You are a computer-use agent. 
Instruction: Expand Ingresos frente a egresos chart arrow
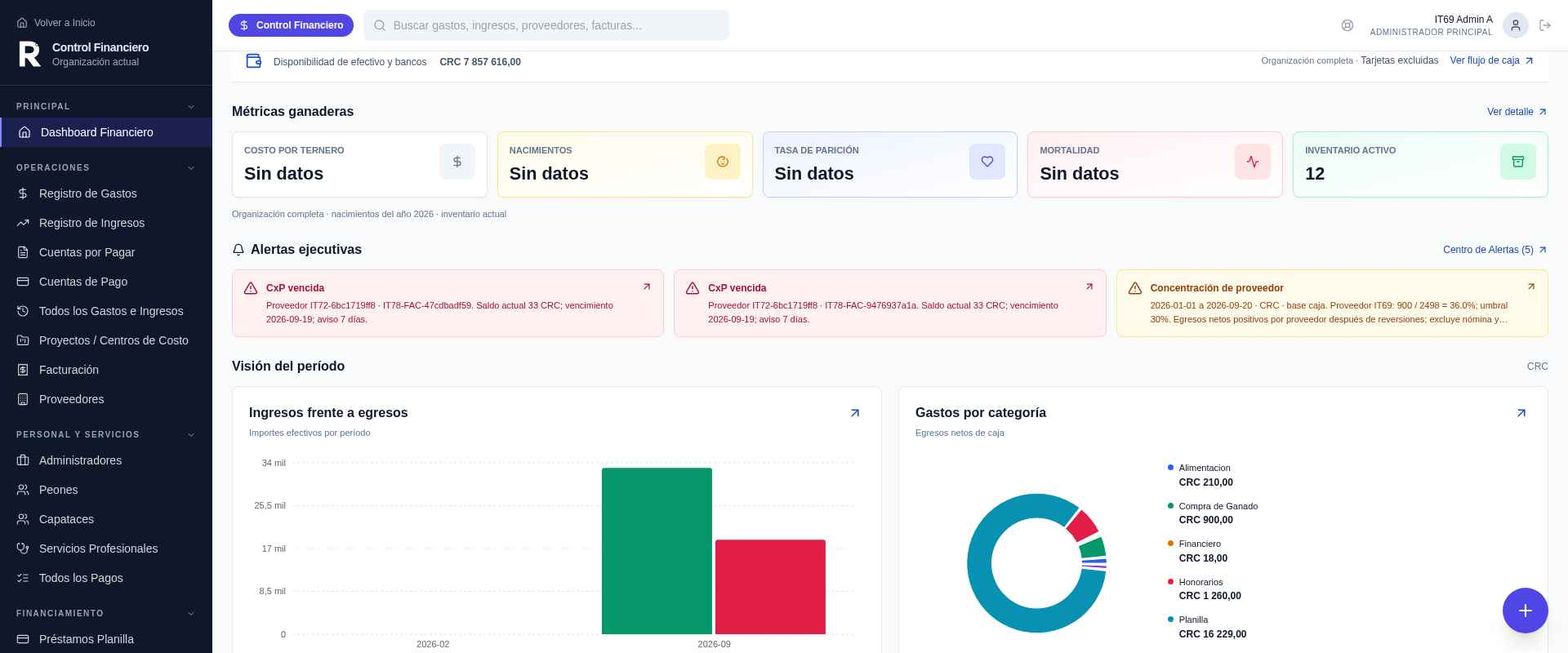pyautogui.click(x=854, y=413)
